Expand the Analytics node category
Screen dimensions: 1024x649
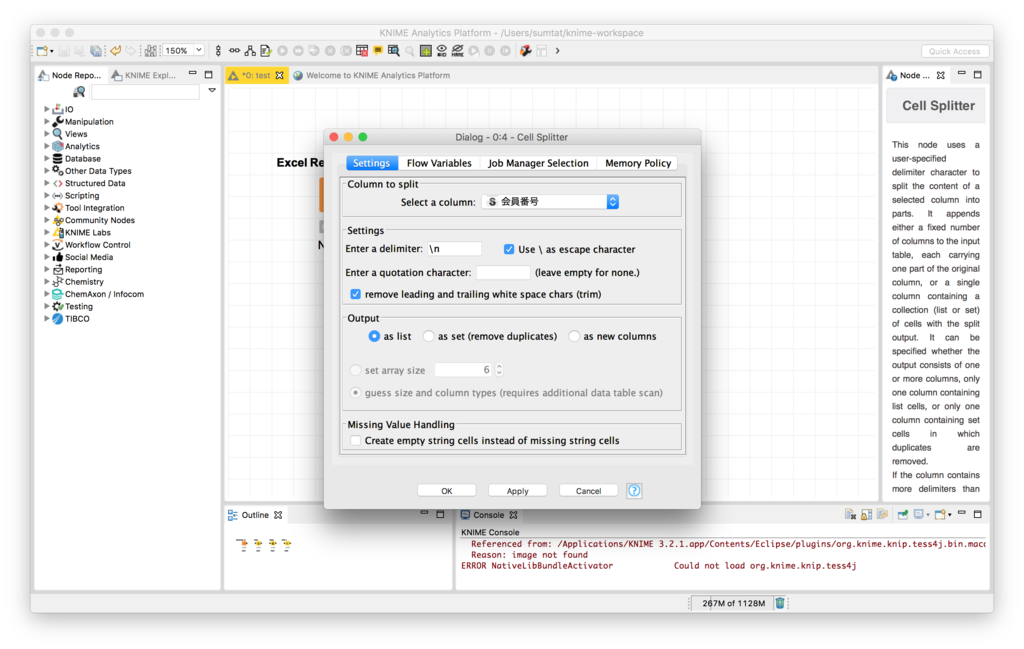(47, 147)
